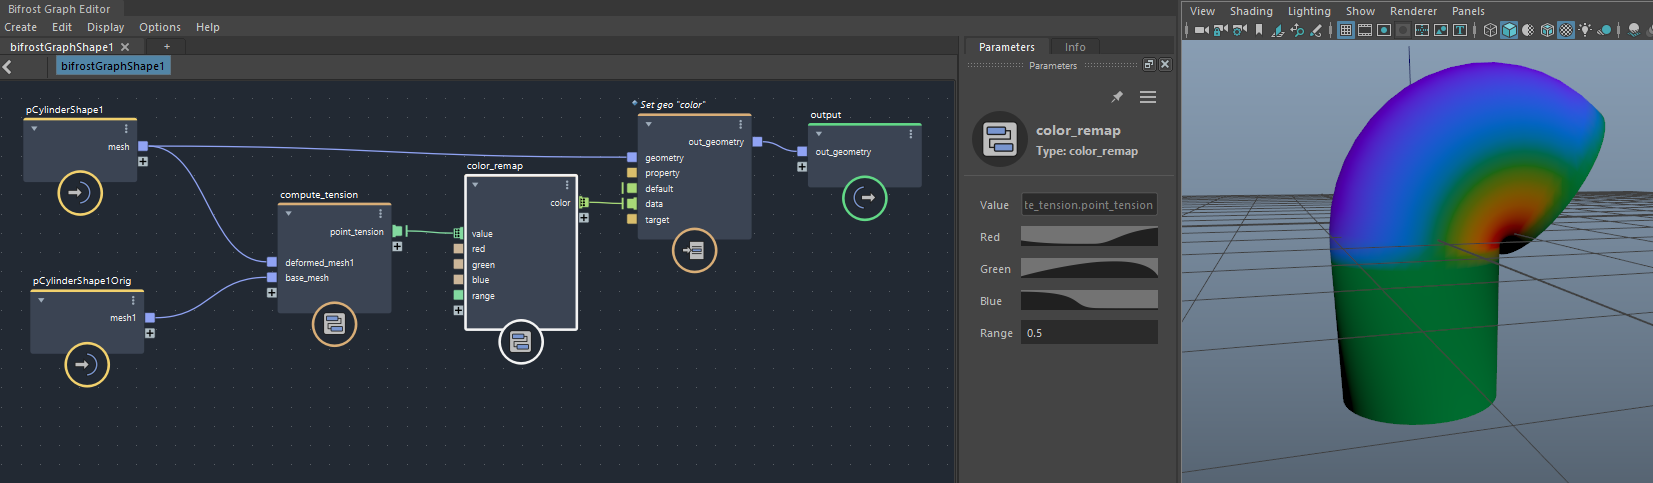Click the Set geo color node icon

coord(695,250)
